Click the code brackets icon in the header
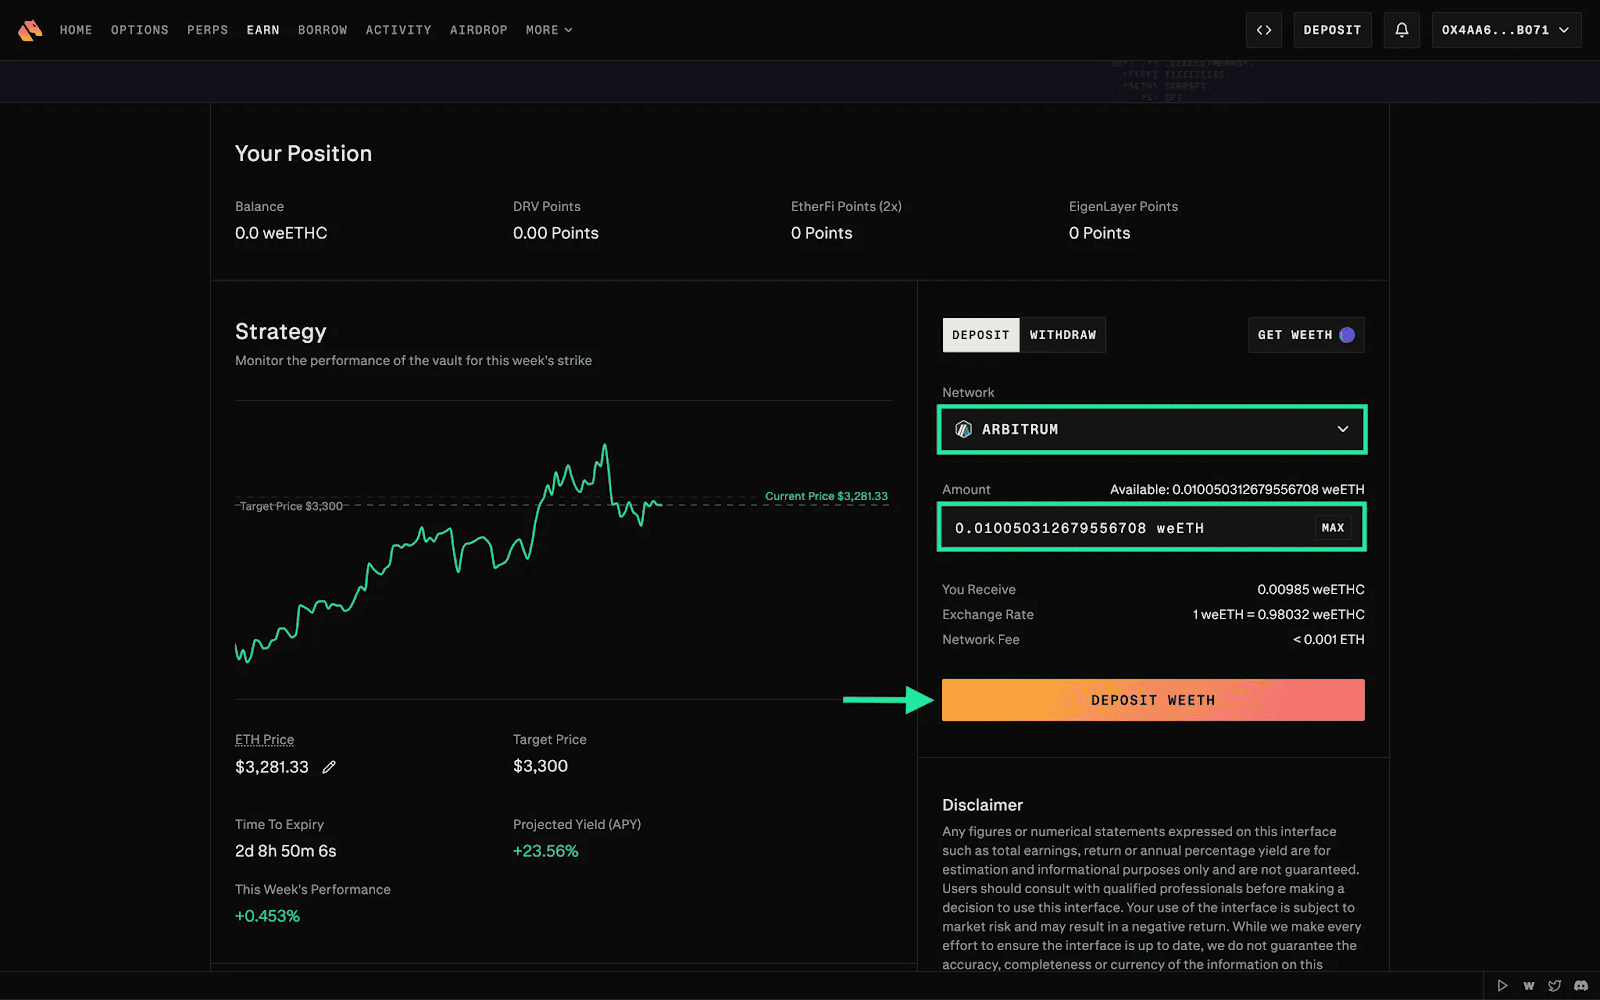Image resolution: width=1600 pixels, height=1000 pixels. [x=1263, y=30]
